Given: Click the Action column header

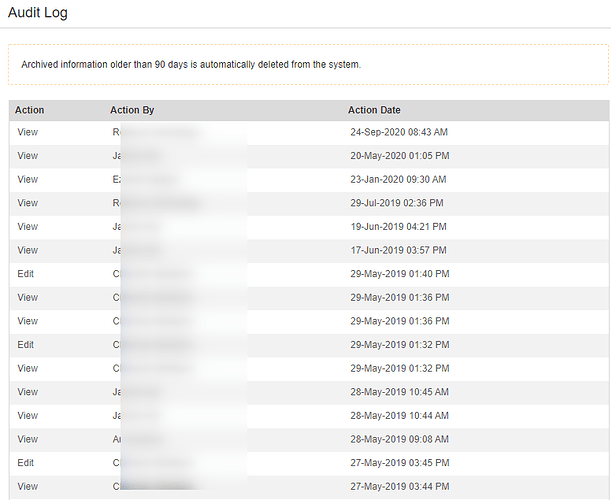Looking at the screenshot, I should pyautogui.click(x=30, y=110).
